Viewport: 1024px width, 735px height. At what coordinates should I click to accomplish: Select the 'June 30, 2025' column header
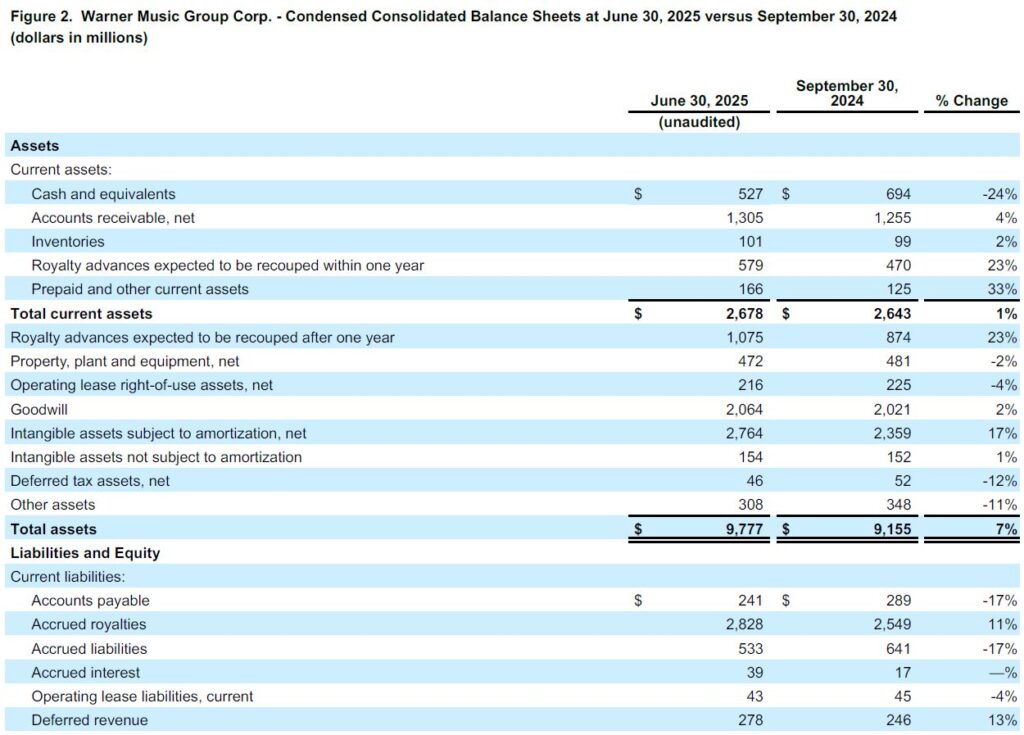click(x=699, y=101)
